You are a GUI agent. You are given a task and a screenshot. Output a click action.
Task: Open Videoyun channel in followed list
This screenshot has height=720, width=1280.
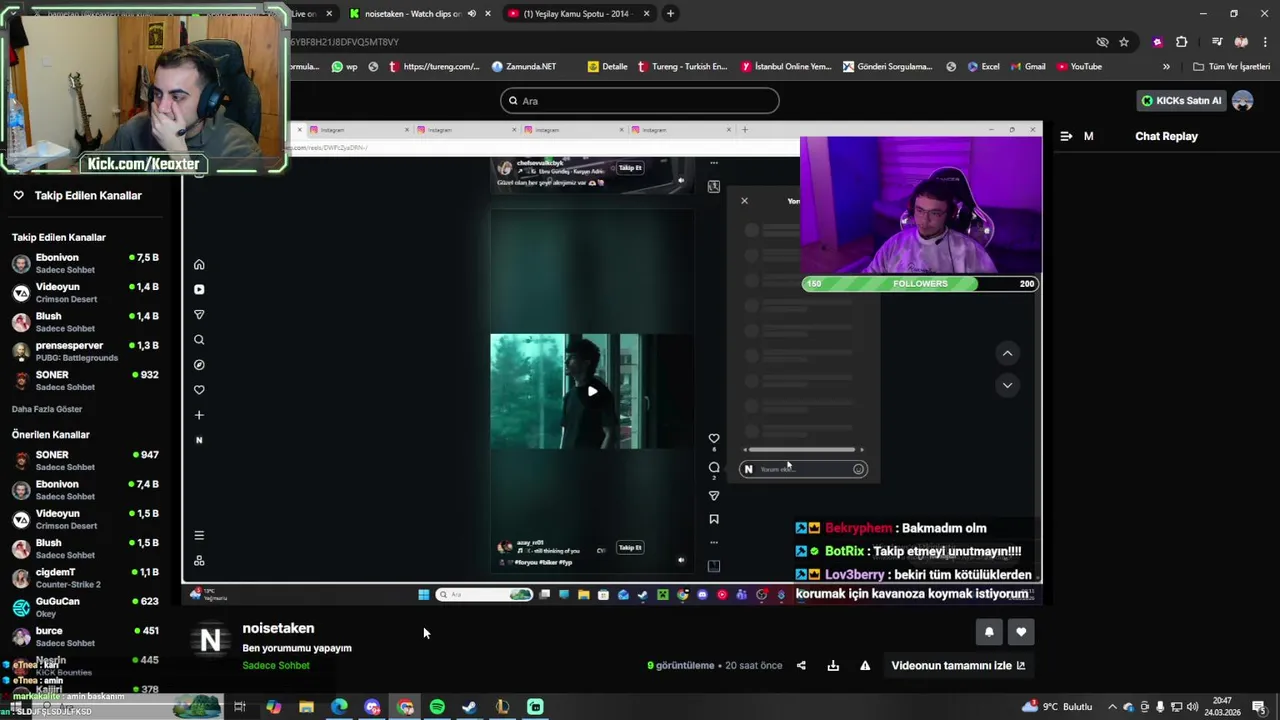tap(85, 292)
